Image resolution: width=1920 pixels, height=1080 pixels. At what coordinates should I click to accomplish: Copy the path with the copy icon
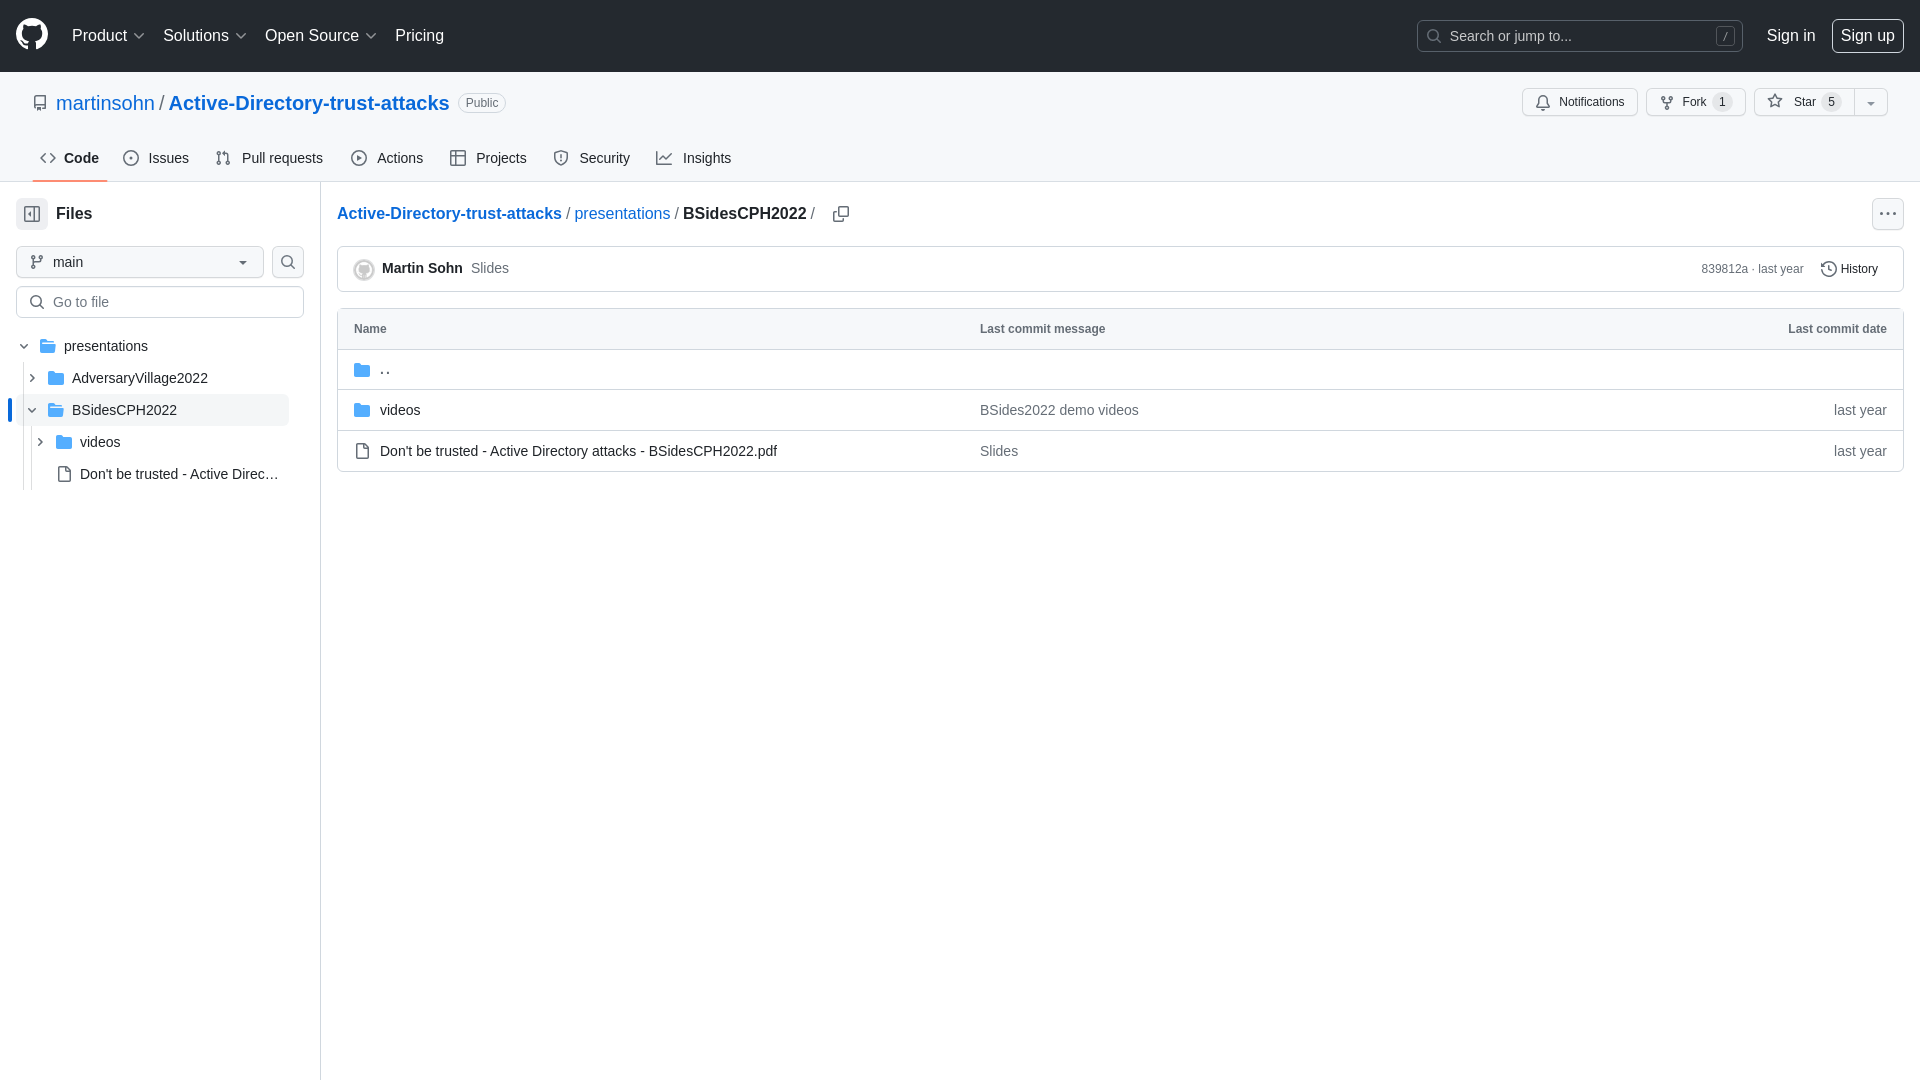tap(841, 214)
